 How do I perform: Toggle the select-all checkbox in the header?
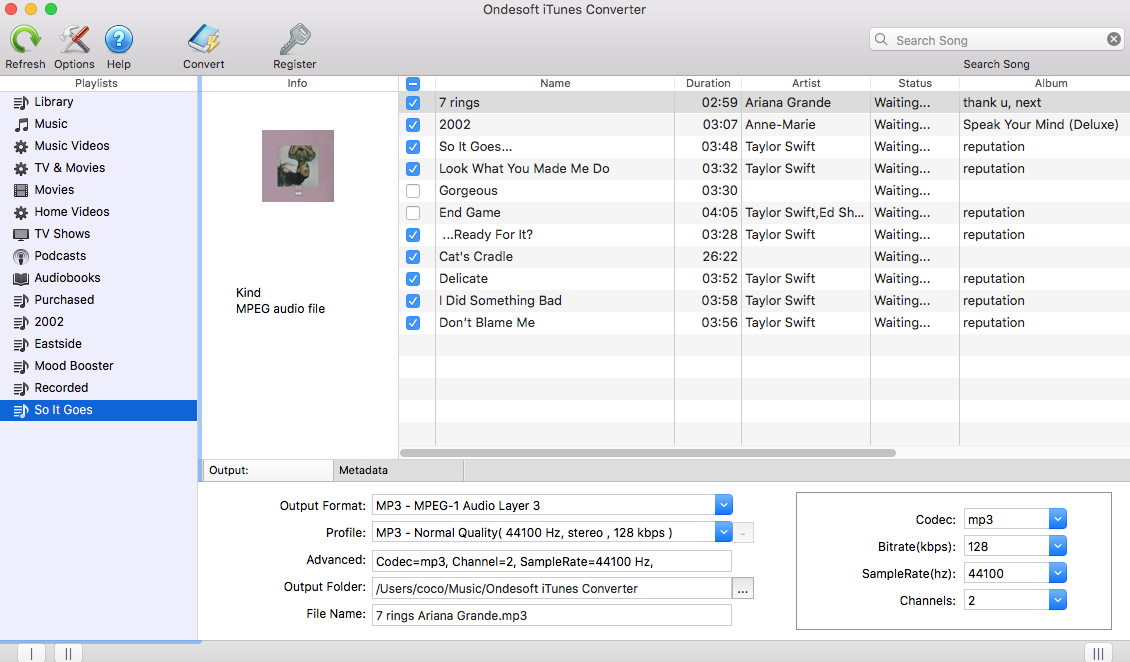pyautogui.click(x=413, y=84)
